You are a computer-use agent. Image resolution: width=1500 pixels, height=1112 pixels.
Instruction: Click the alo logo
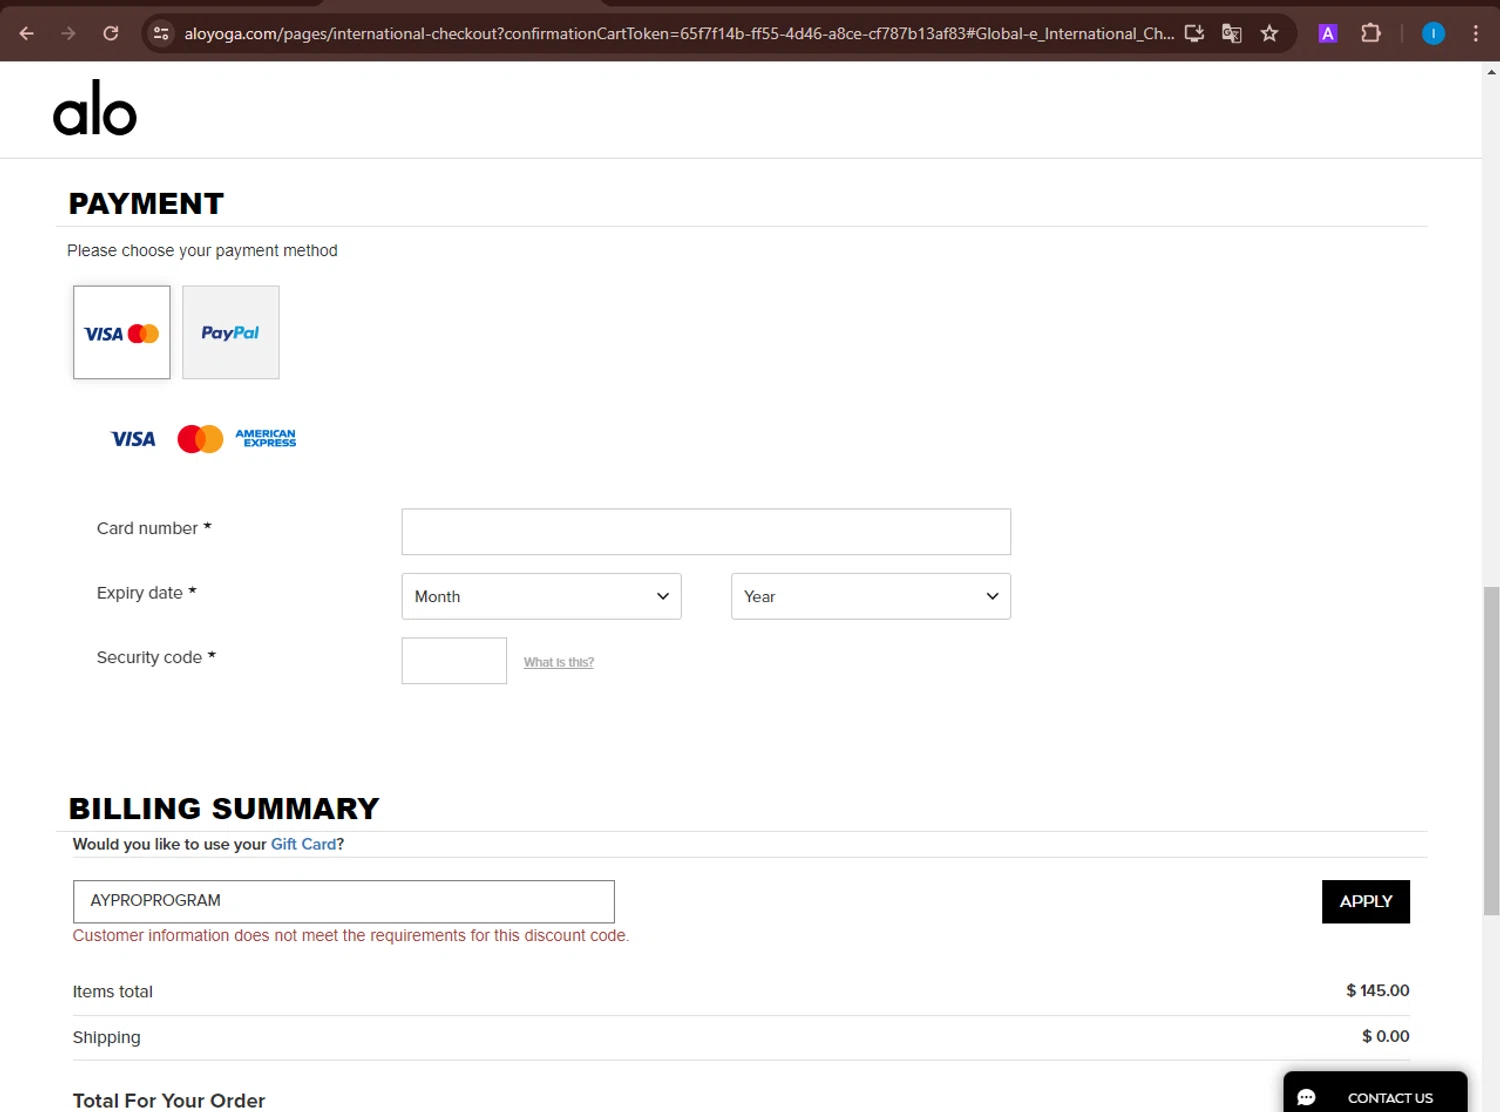(x=95, y=108)
